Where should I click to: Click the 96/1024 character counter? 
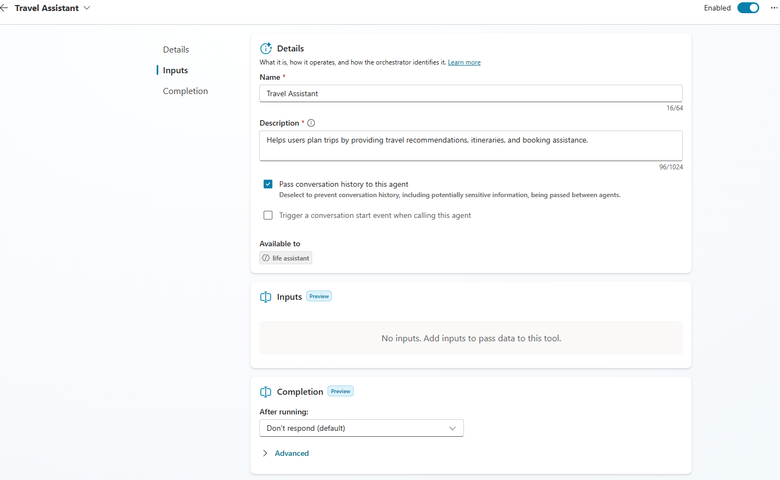(x=671, y=167)
